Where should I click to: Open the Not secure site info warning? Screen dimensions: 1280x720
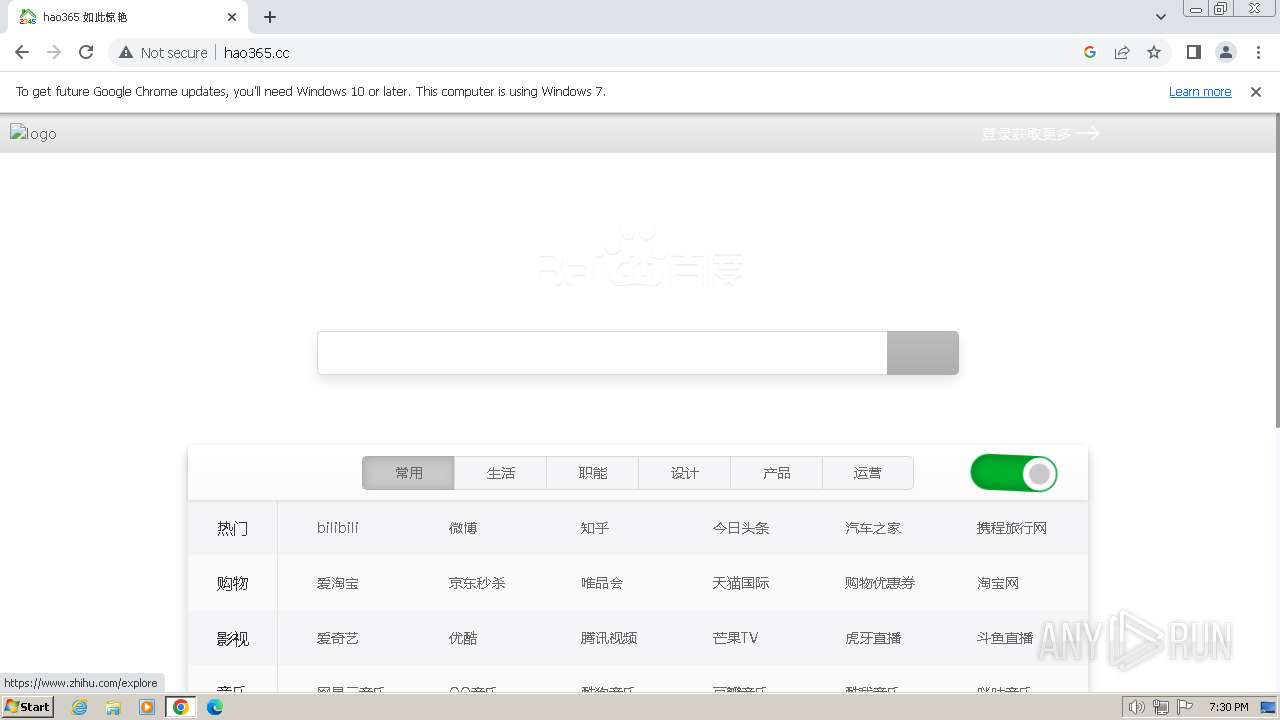pyautogui.click(x=163, y=52)
